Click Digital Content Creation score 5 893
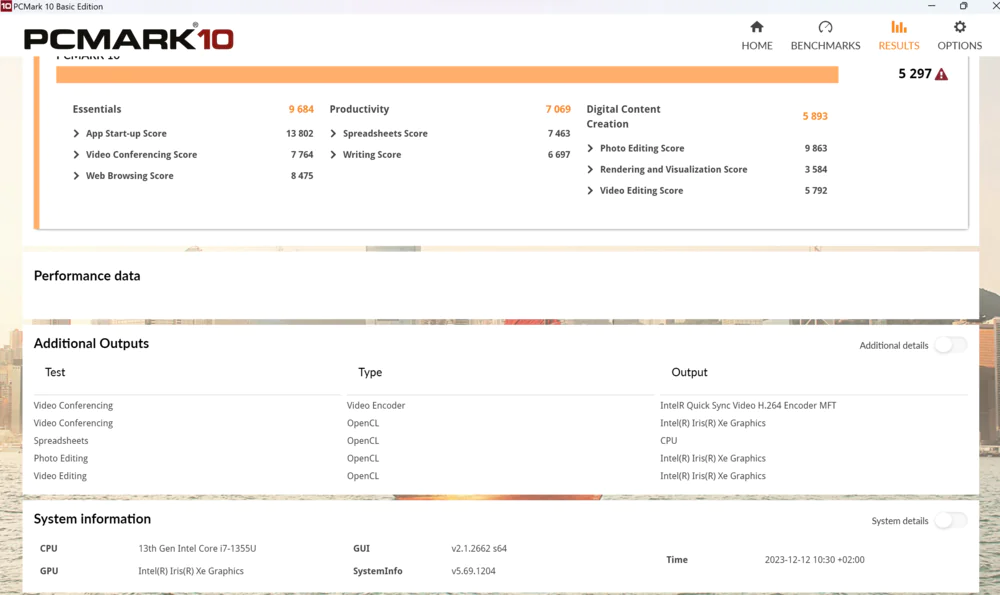Image resolution: width=1000 pixels, height=595 pixels. (x=815, y=116)
